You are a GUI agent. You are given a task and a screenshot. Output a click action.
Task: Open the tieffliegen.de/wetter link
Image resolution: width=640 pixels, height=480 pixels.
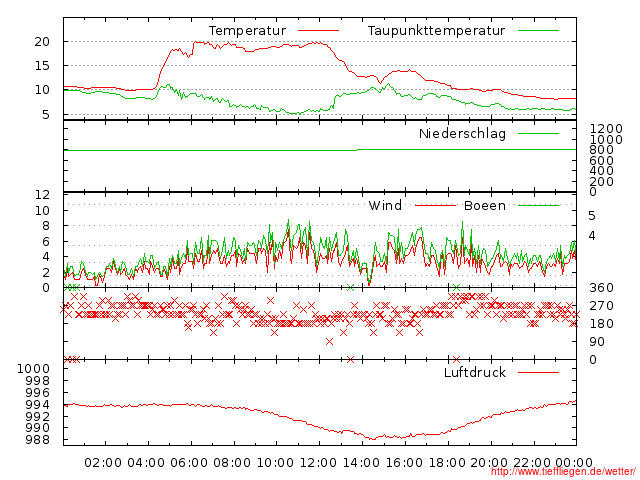[563, 472]
